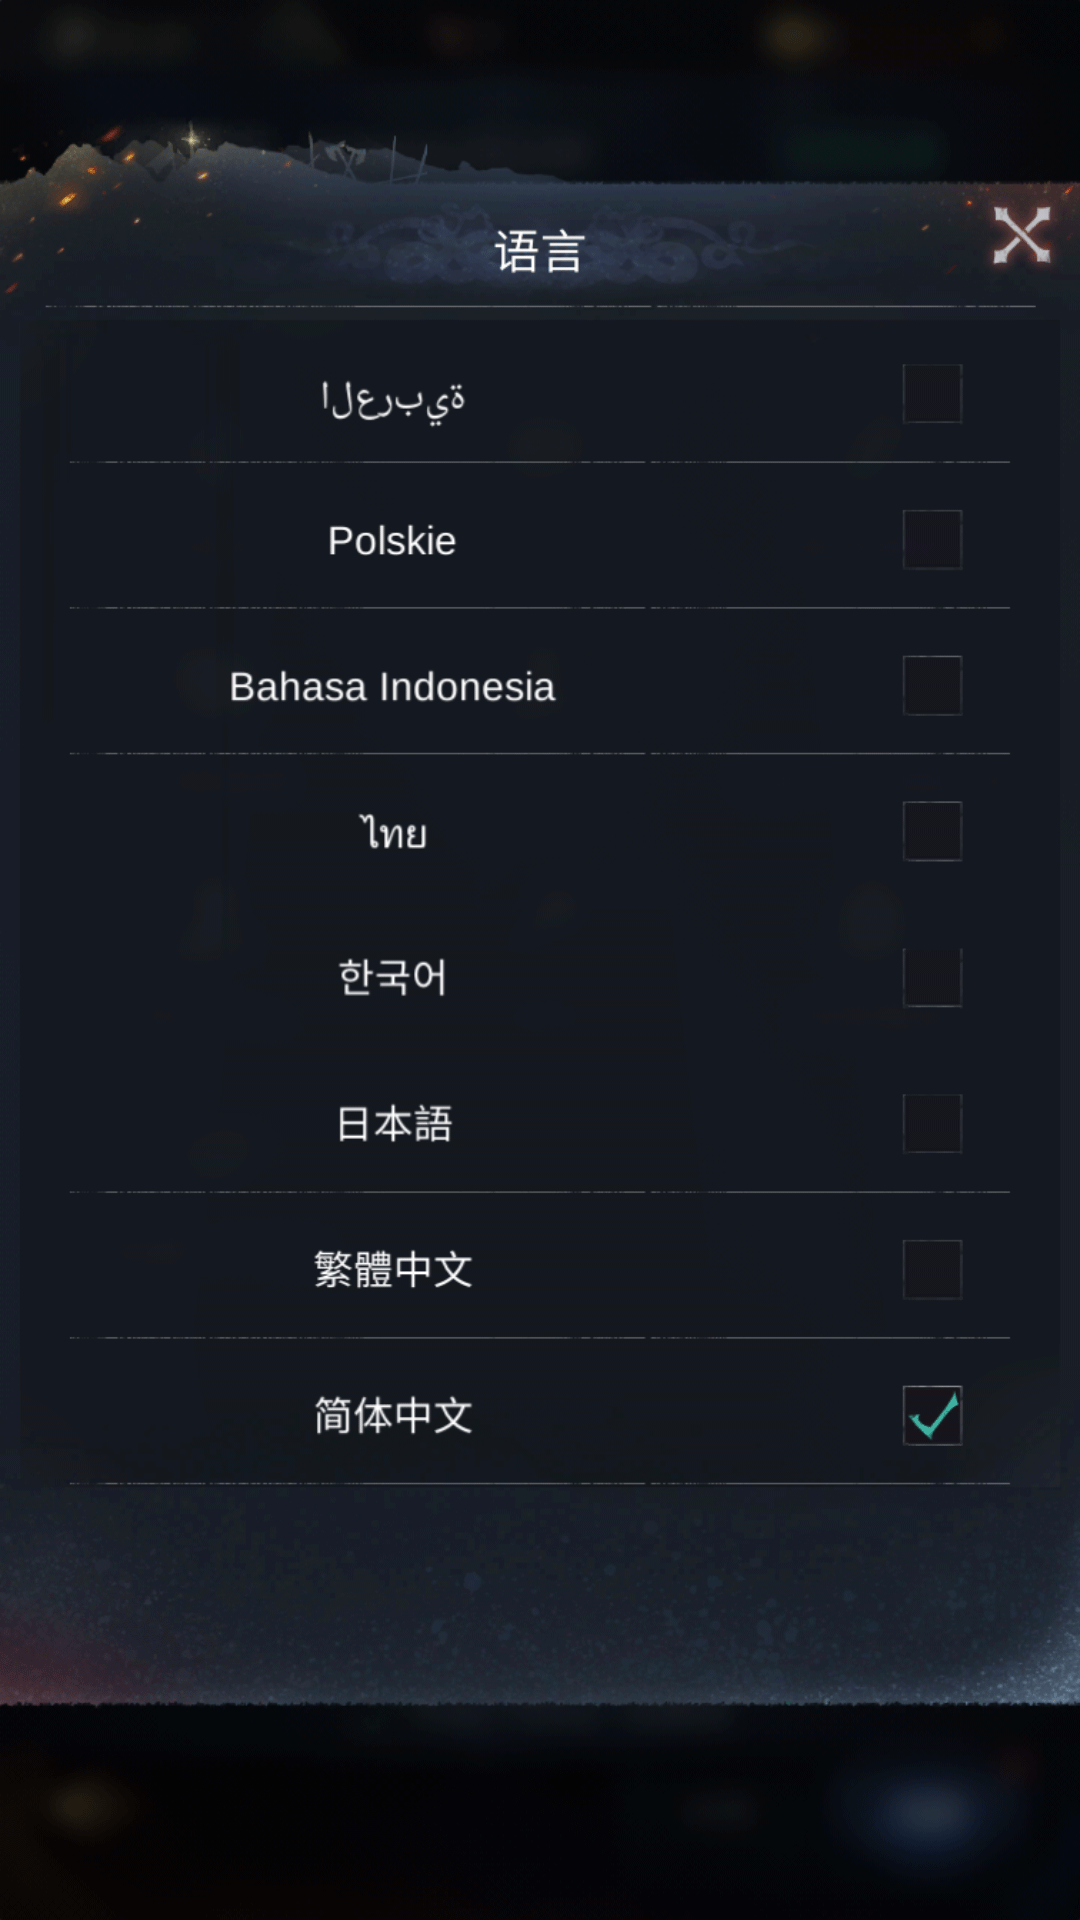1080x1920 pixels.
Task: Toggle the checked 简体中文 checkbox
Action: click(x=932, y=1416)
